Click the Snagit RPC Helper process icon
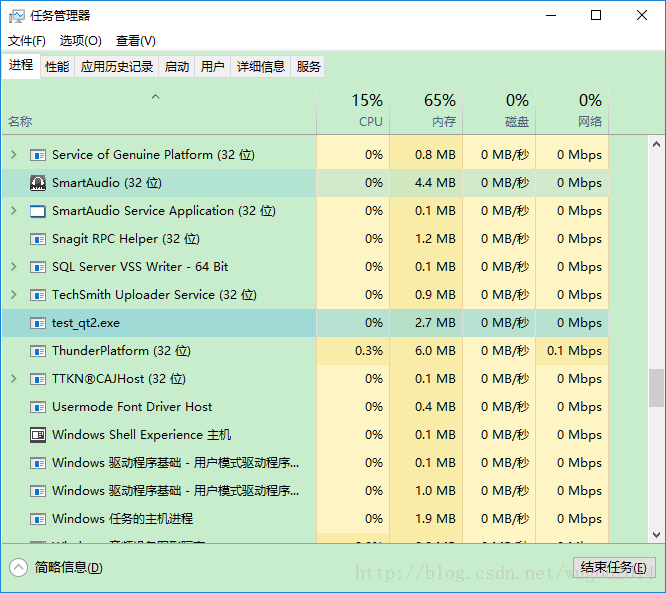666x593 pixels. (38, 239)
